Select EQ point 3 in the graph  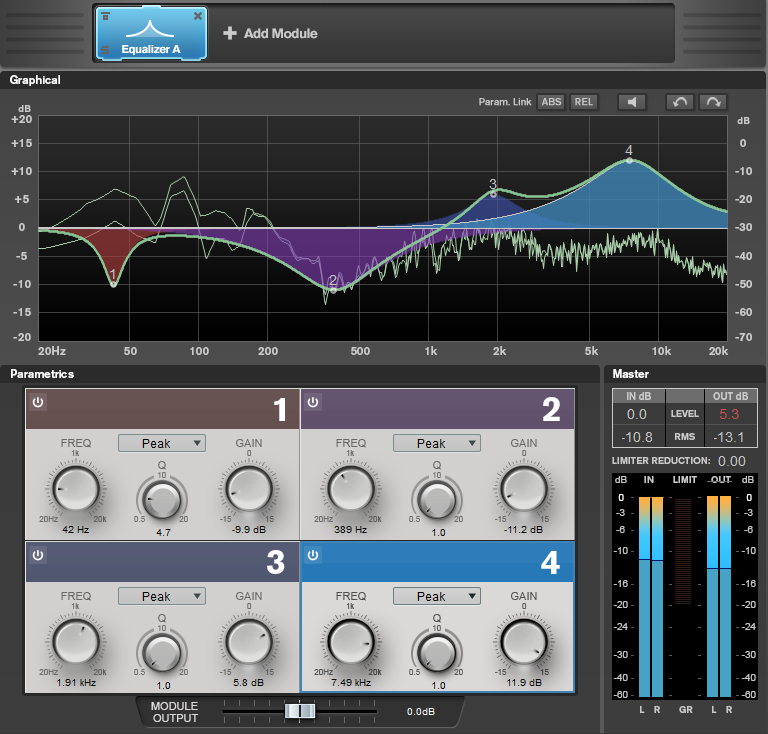[x=494, y=194]
